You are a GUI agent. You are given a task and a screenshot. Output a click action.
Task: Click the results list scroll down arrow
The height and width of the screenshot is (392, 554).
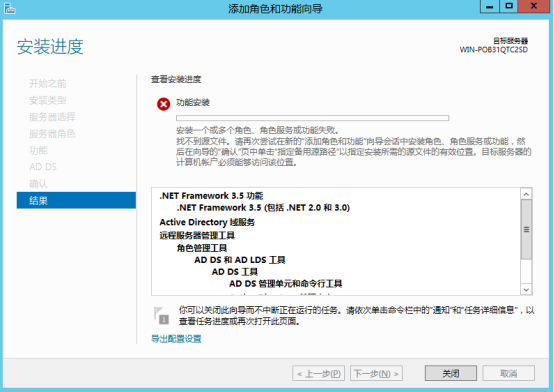tap(526, 289)
